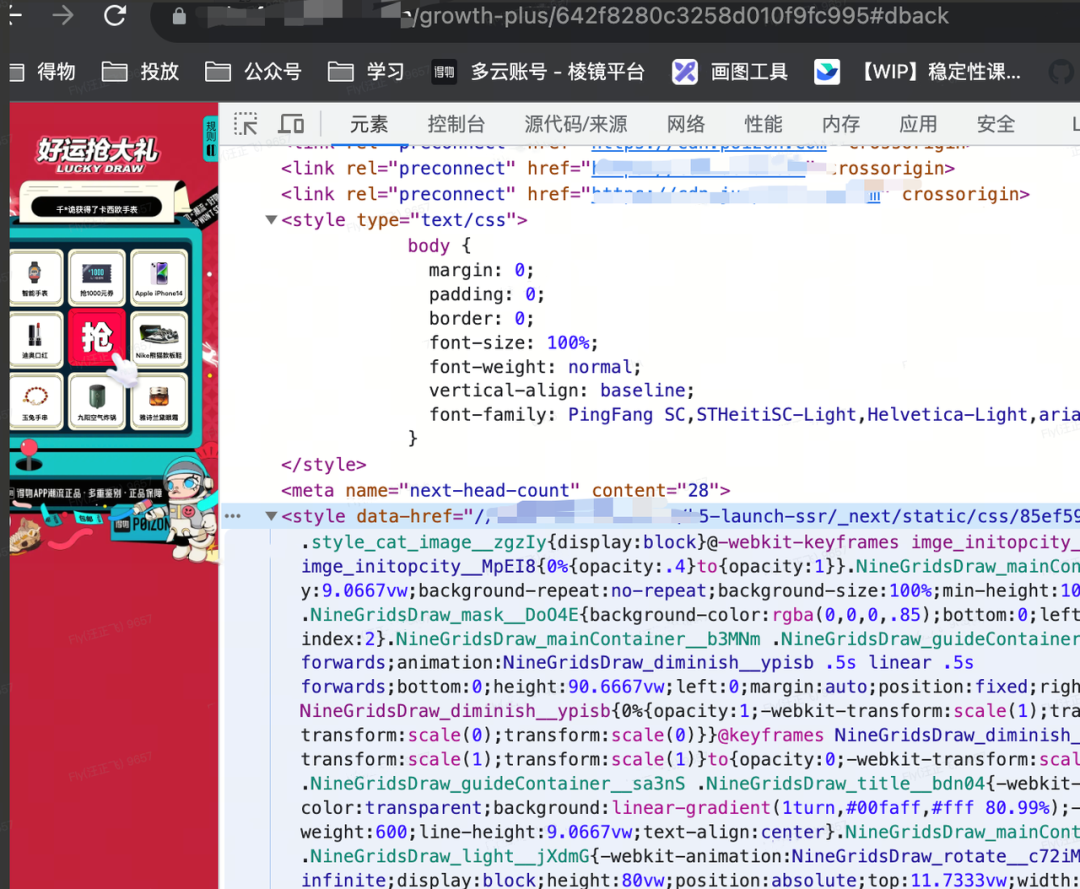This screenshot has width=1080, height=889.
Task: Switch to 内存 tab
Action: point(841,125)
